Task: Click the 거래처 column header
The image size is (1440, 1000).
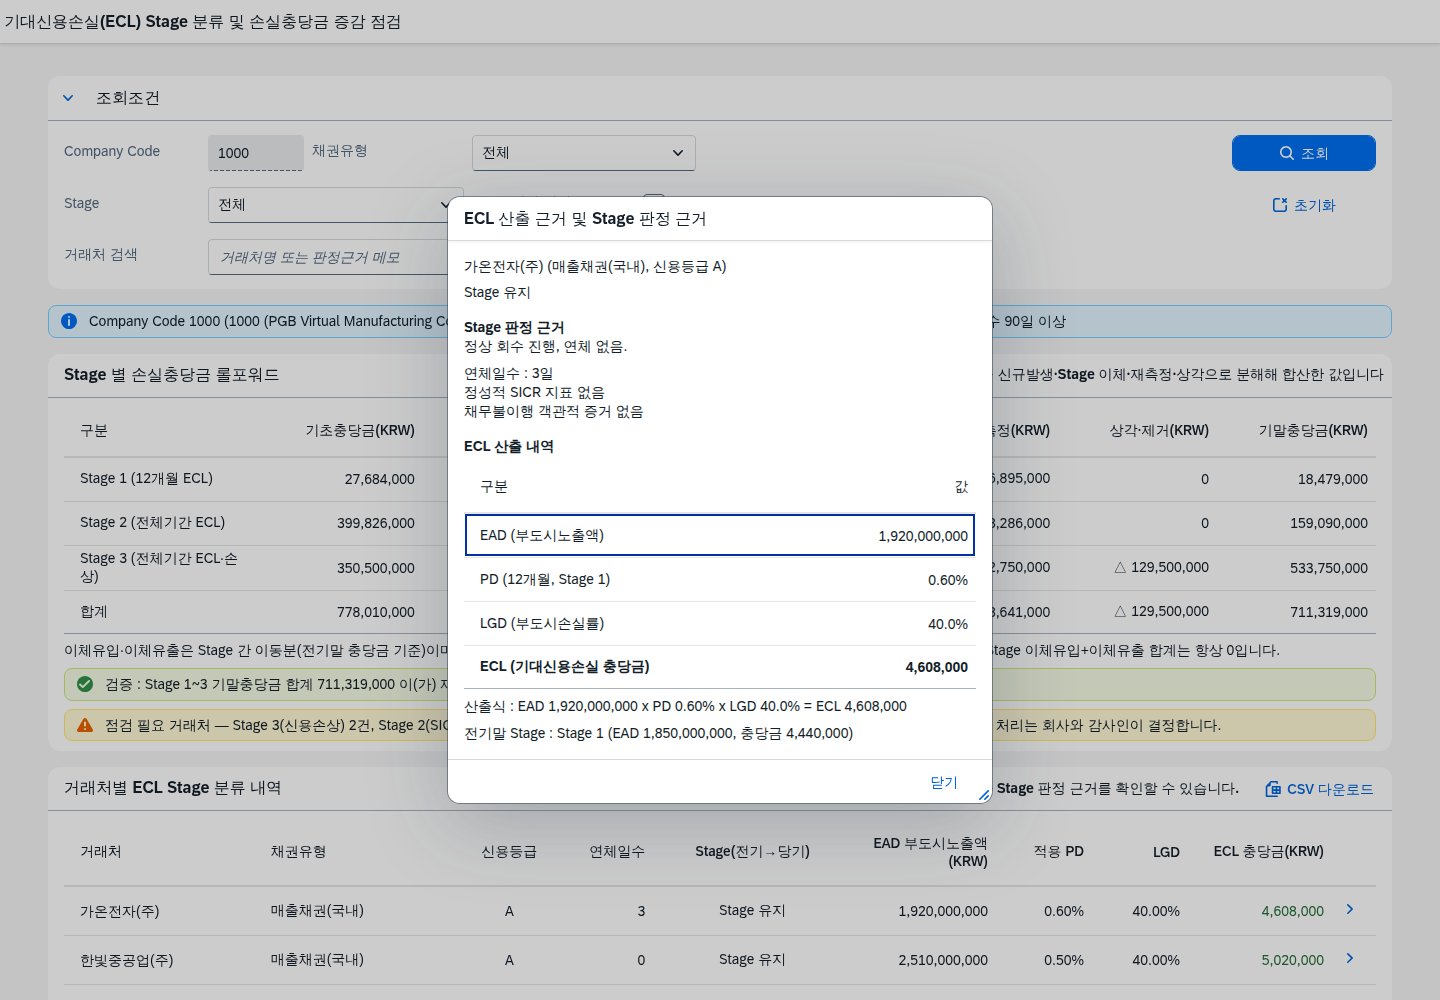Action: pos(101,851)
